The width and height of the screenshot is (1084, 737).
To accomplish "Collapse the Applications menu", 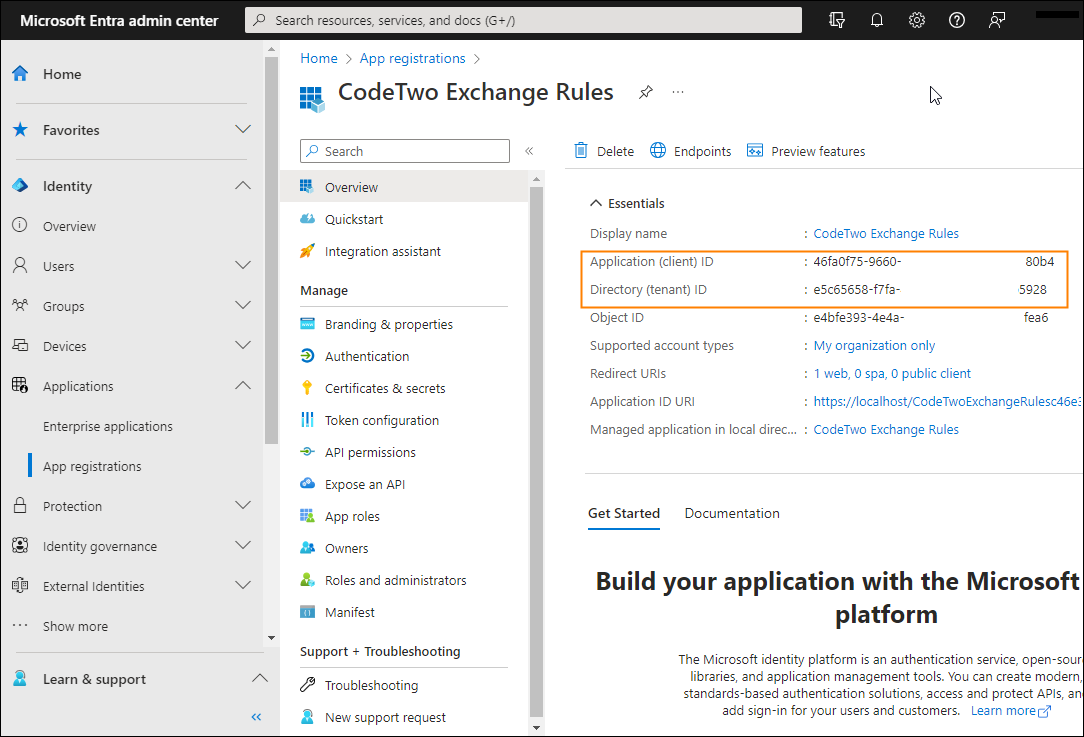I will [243, 386].
